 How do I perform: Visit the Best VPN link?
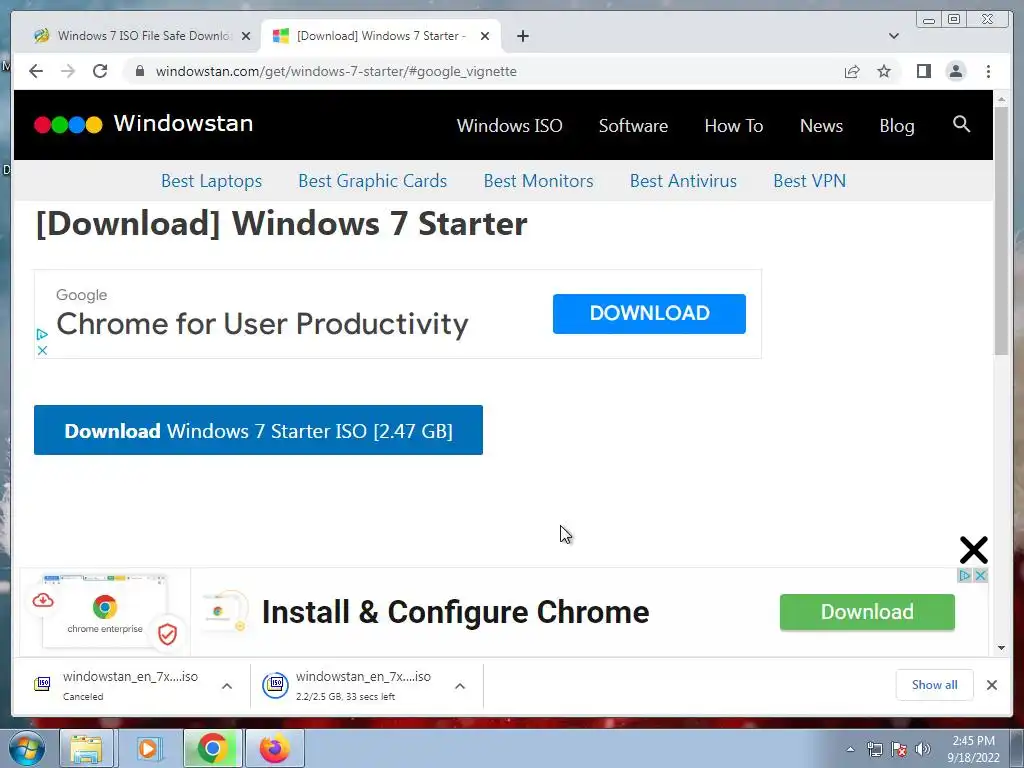[809, 181]
